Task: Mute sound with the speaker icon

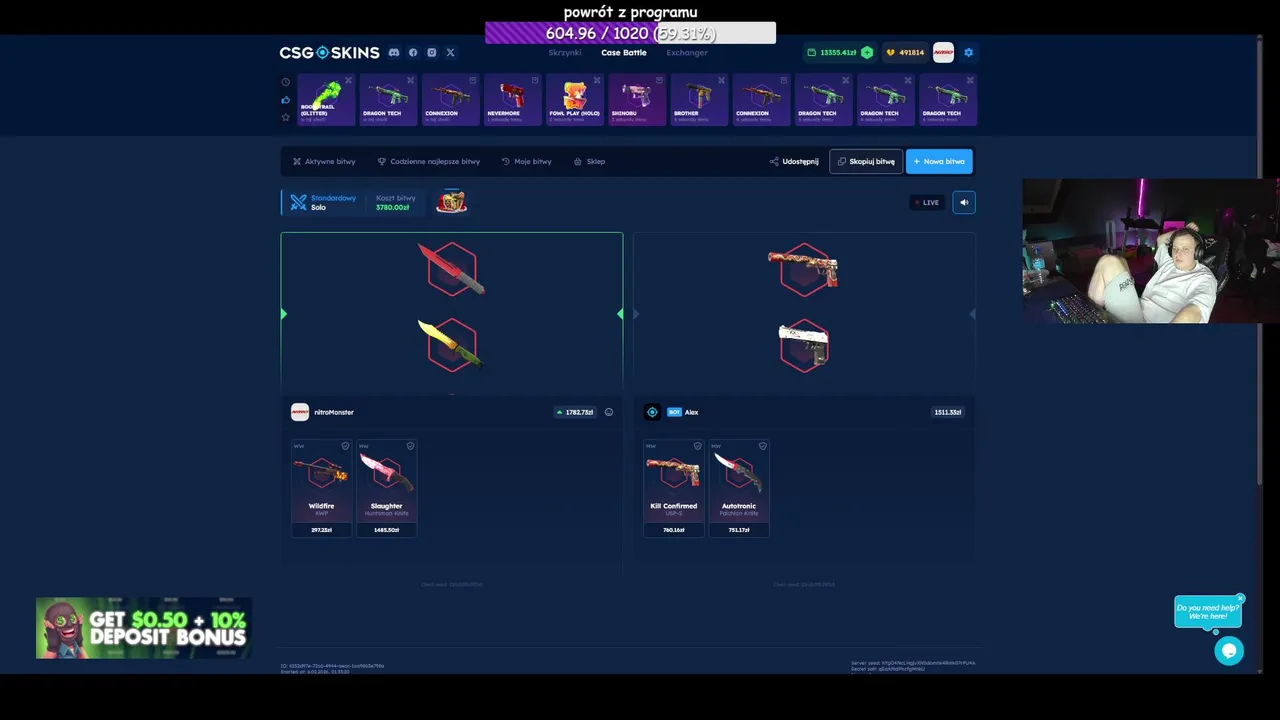Action: tap(964, 202)
